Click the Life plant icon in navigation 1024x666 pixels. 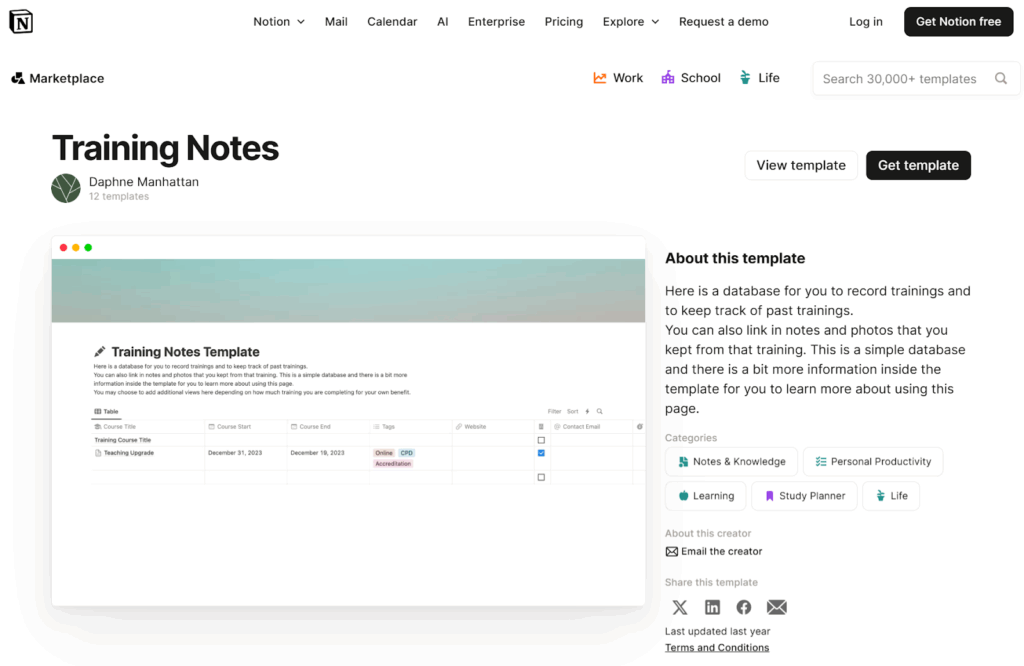point(745,78)
